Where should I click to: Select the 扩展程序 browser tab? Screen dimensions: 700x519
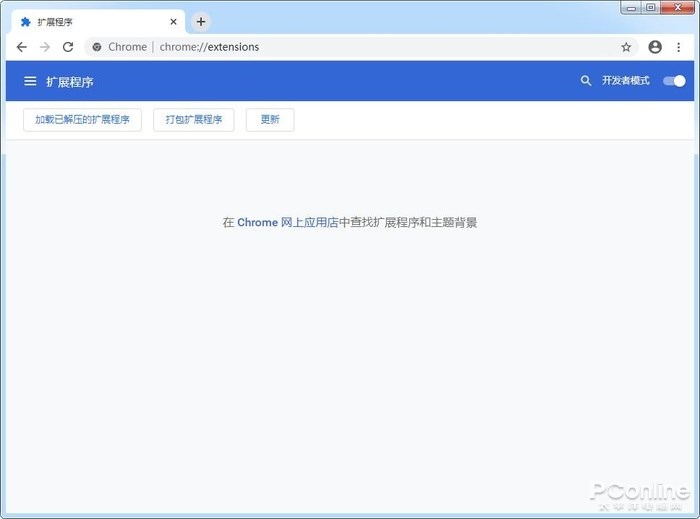[x=98, y=22]
